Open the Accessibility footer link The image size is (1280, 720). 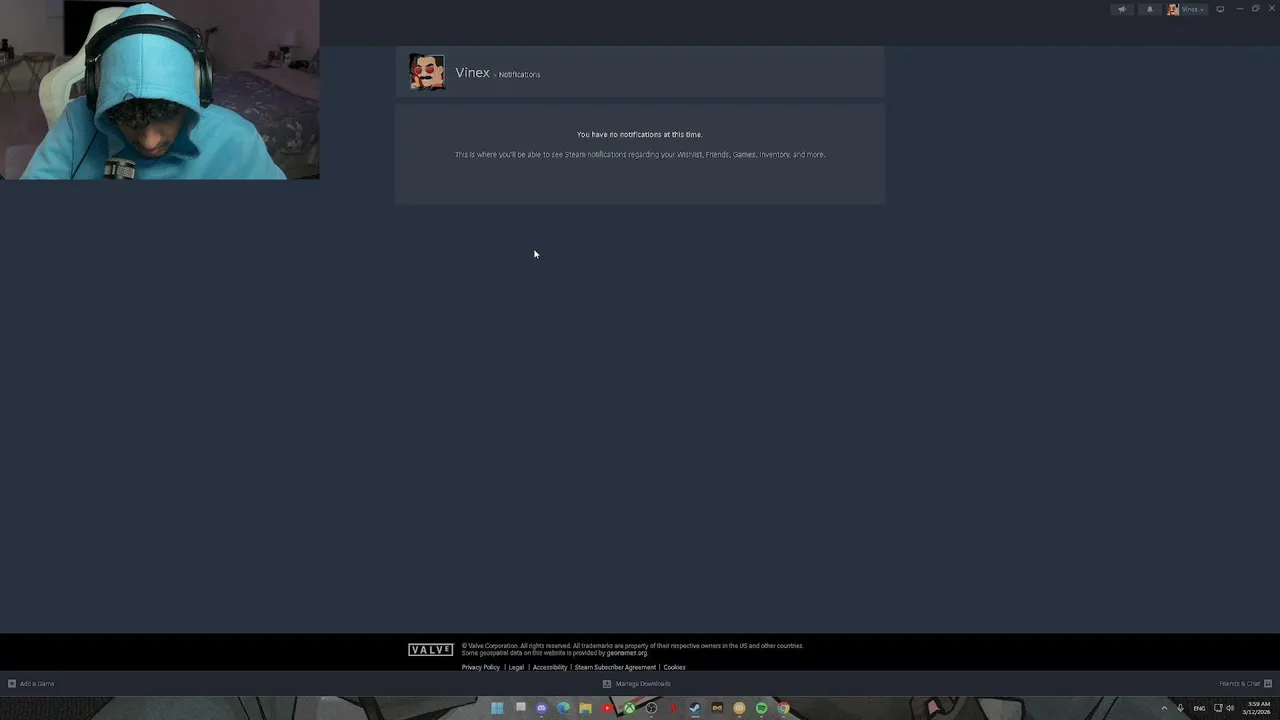(550, 667)
